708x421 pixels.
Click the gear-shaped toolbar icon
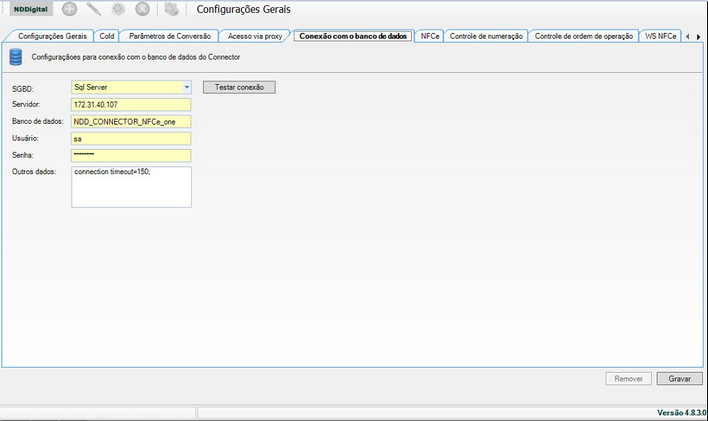point(118,10)
